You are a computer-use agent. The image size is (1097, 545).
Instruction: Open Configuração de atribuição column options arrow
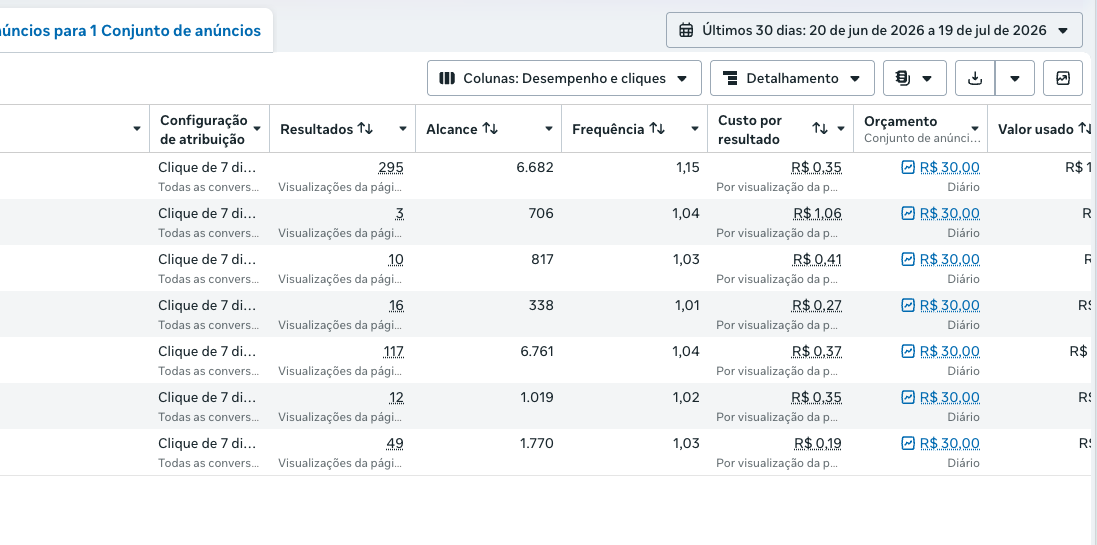[x=257, y=129]
